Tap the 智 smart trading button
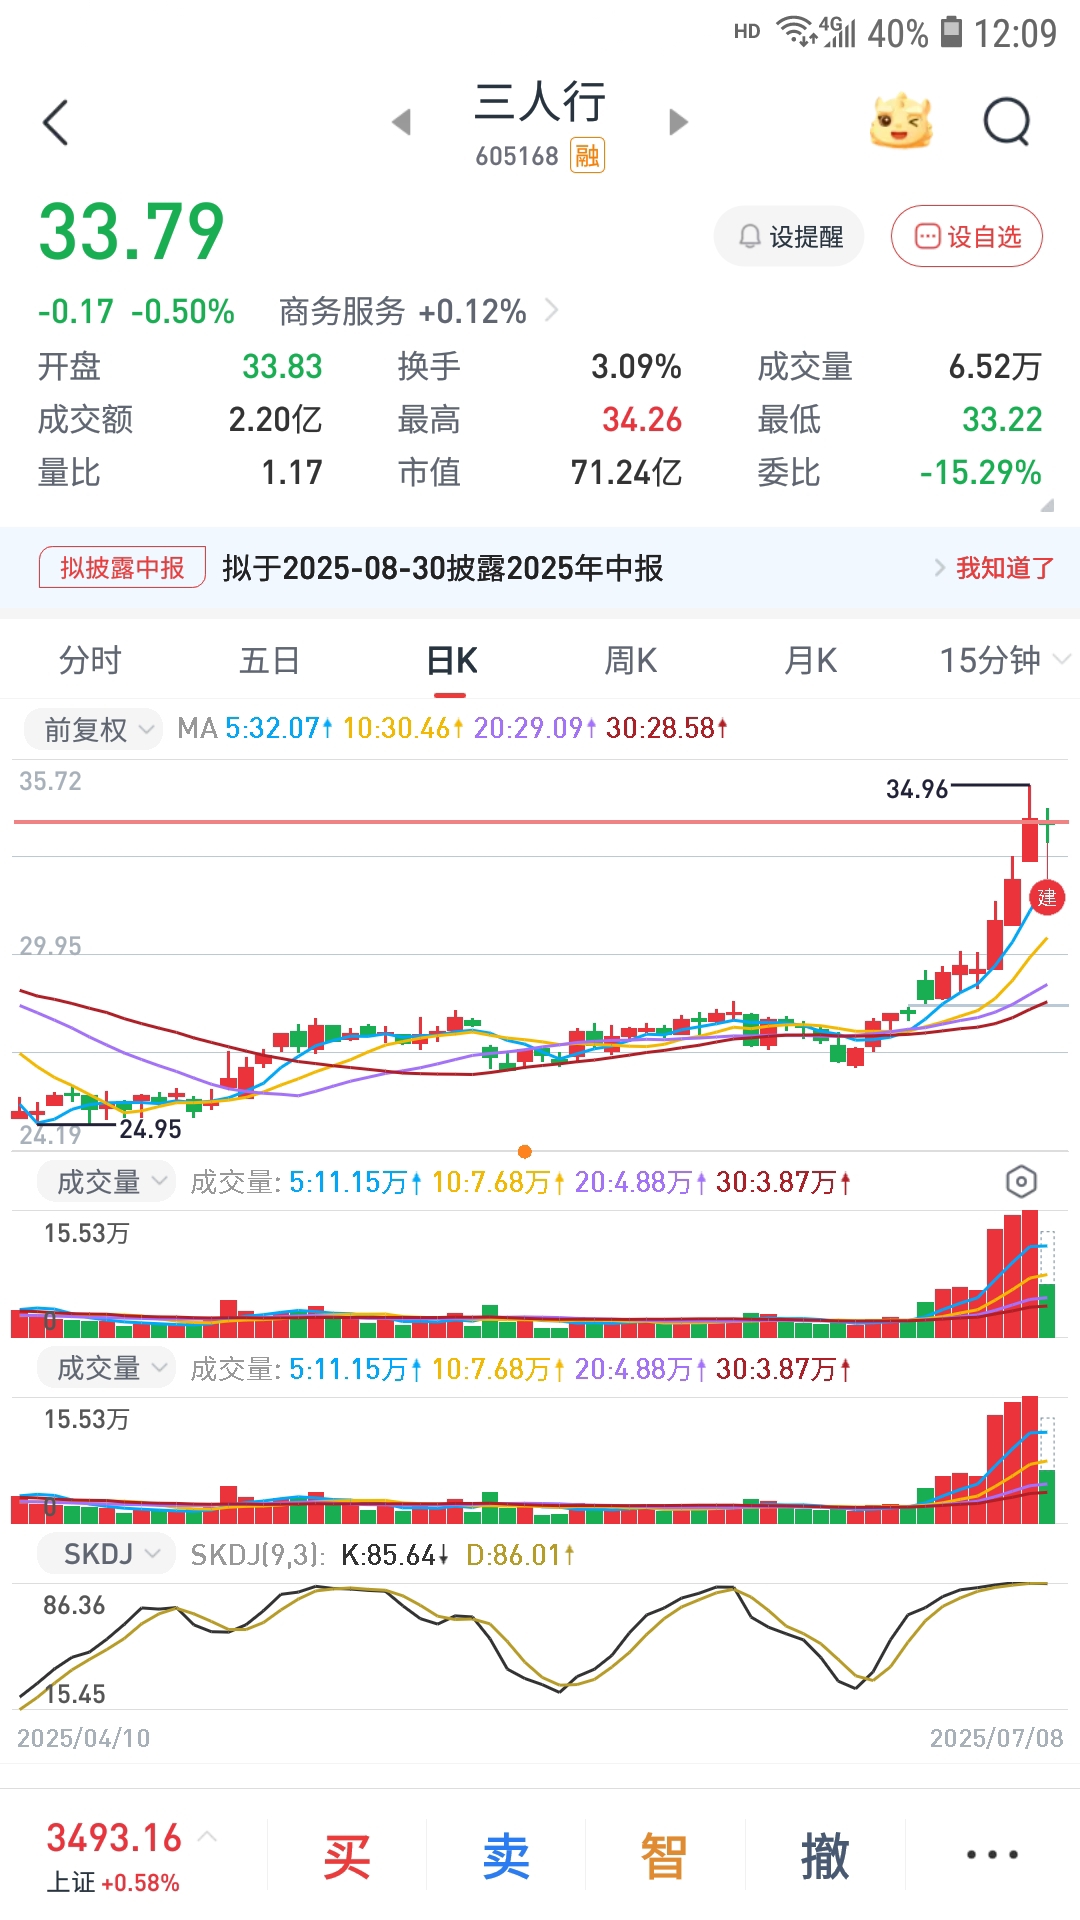The width and height of the screenshot is (1080, 1920). click(x=665, y=1856)
